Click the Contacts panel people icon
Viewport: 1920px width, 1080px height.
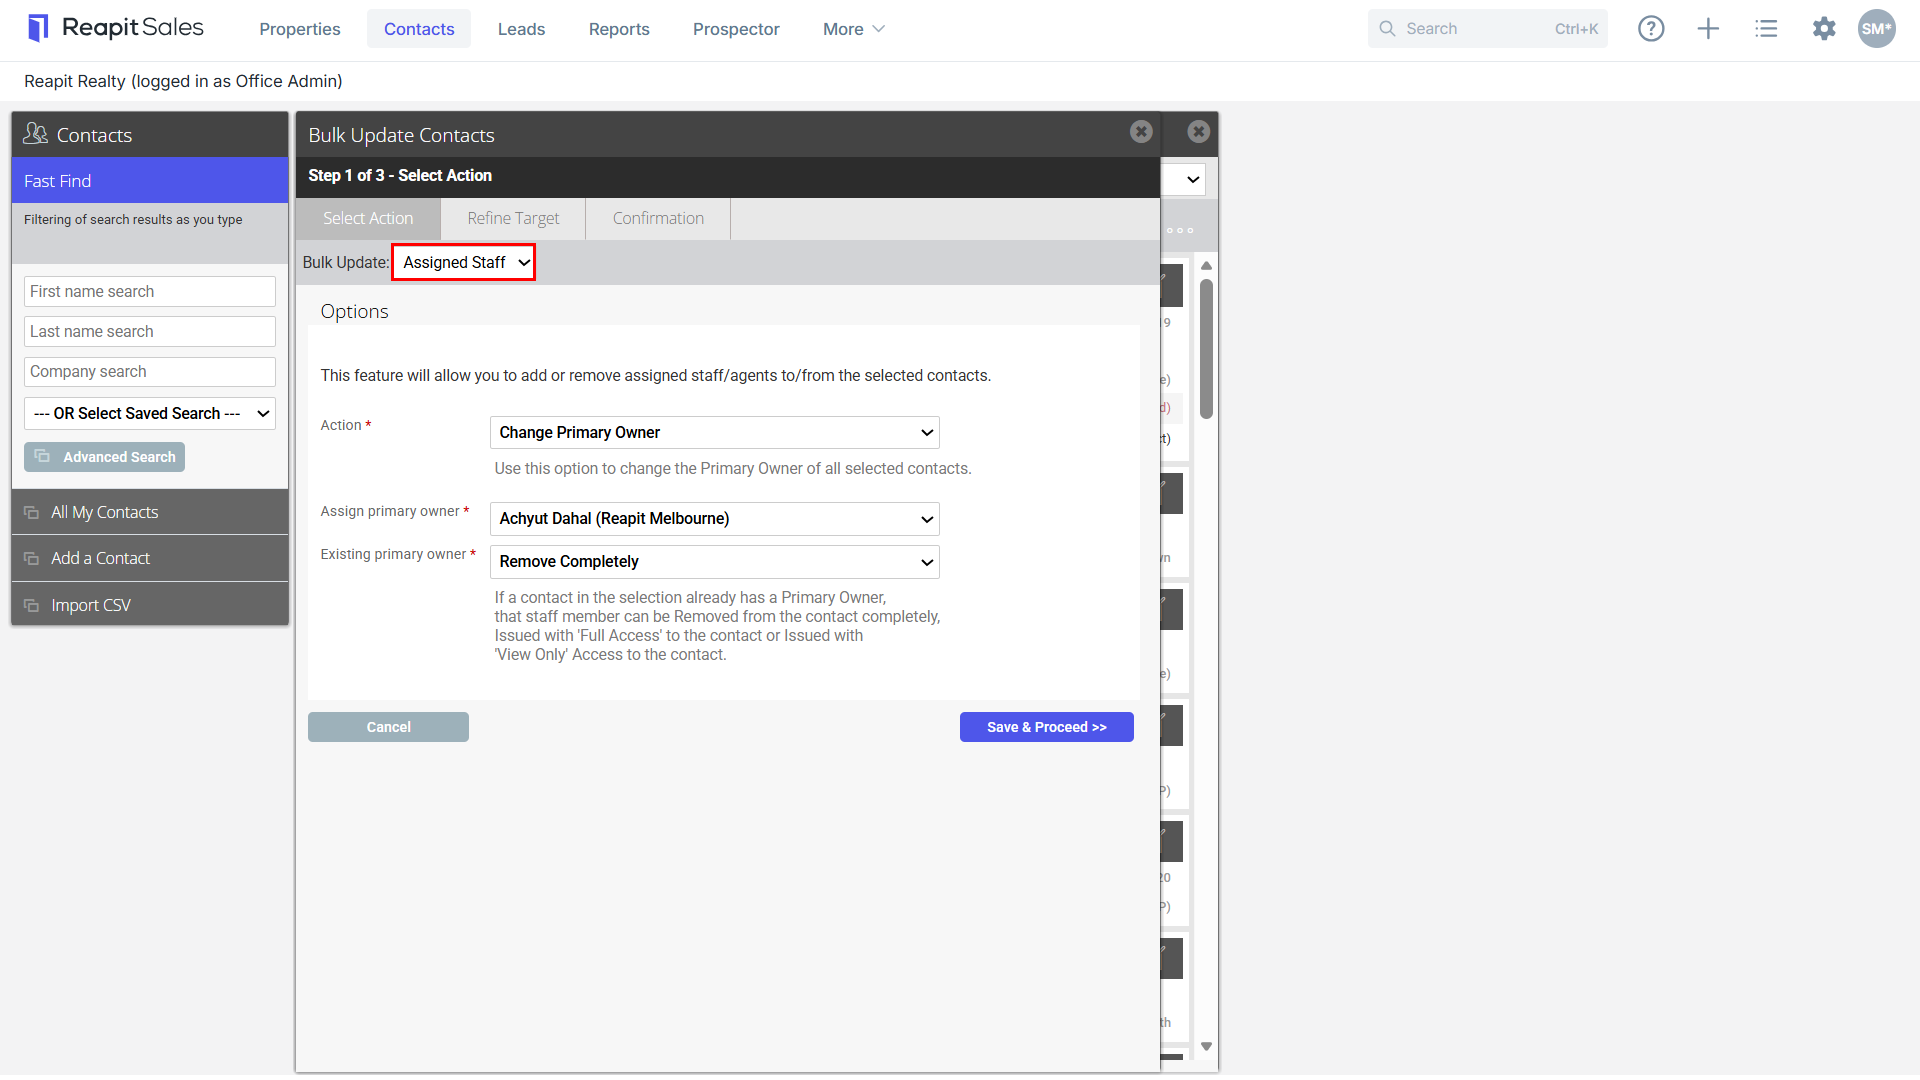click(x=36, y=134)
